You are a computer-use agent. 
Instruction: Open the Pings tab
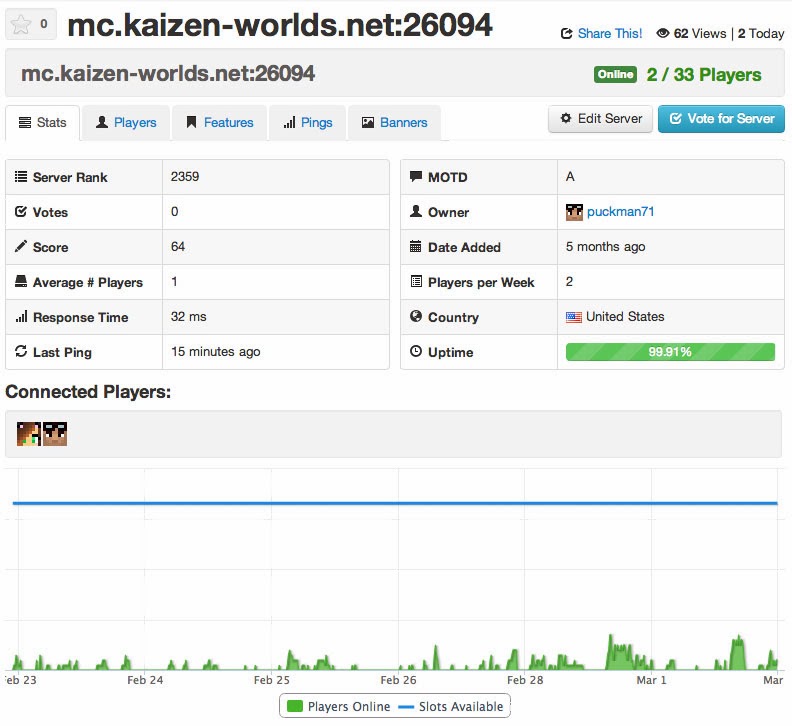pyautogui.click(x=308, y=123)
